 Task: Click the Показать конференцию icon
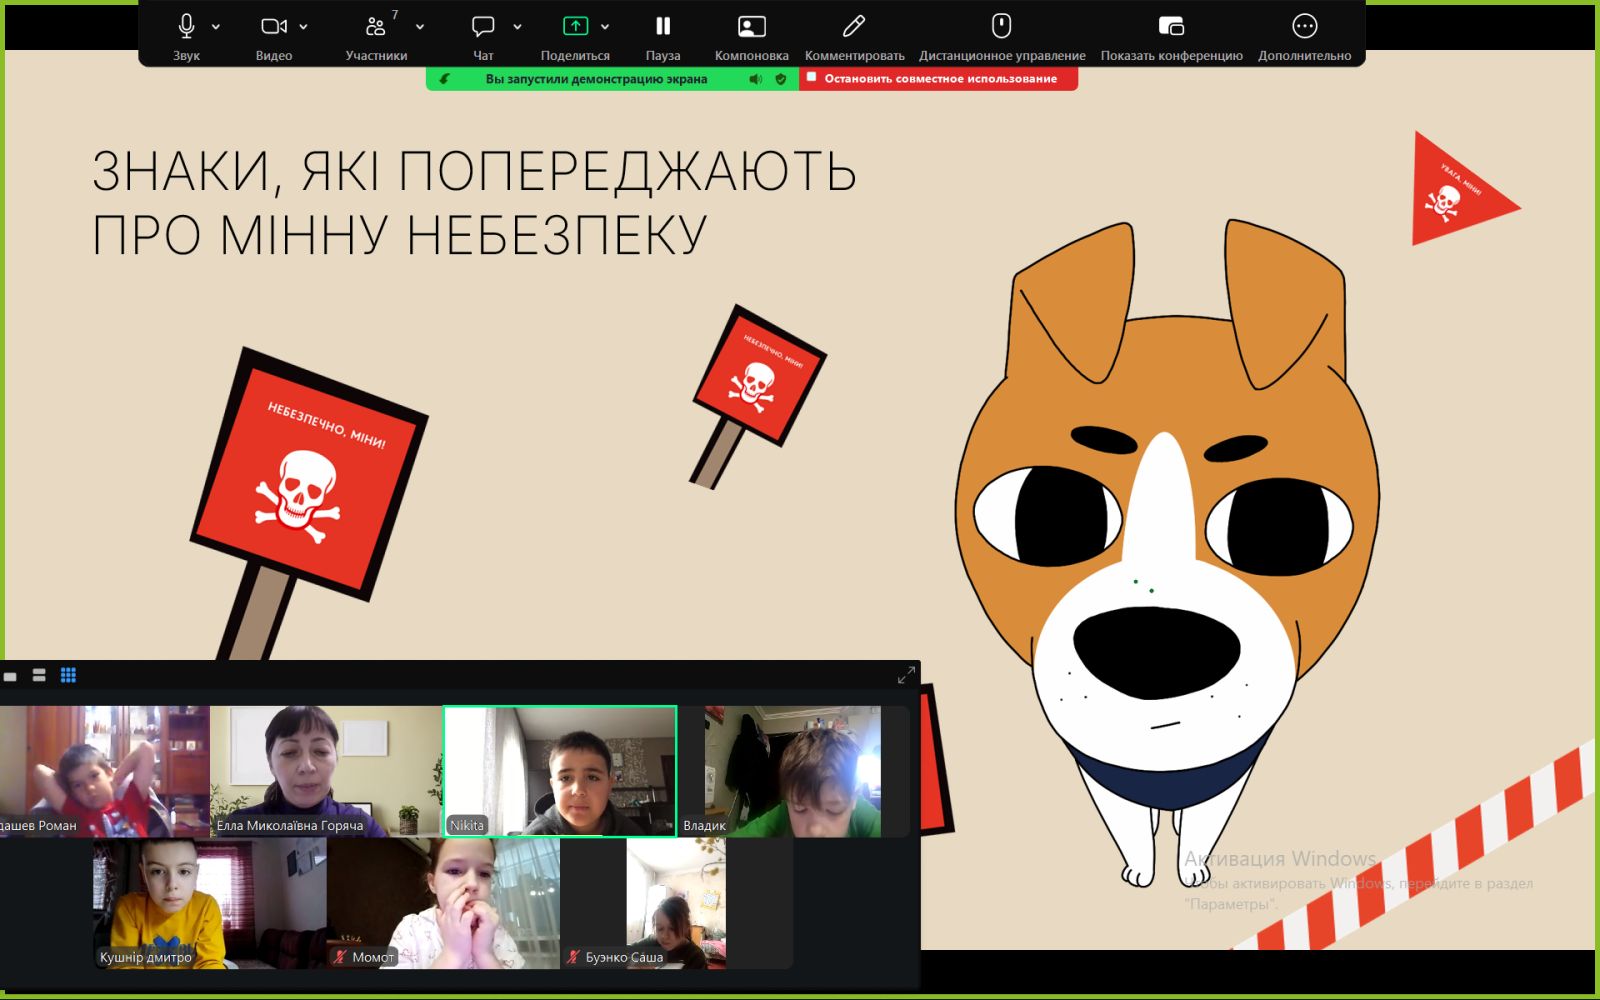[x=1171, y=27]
